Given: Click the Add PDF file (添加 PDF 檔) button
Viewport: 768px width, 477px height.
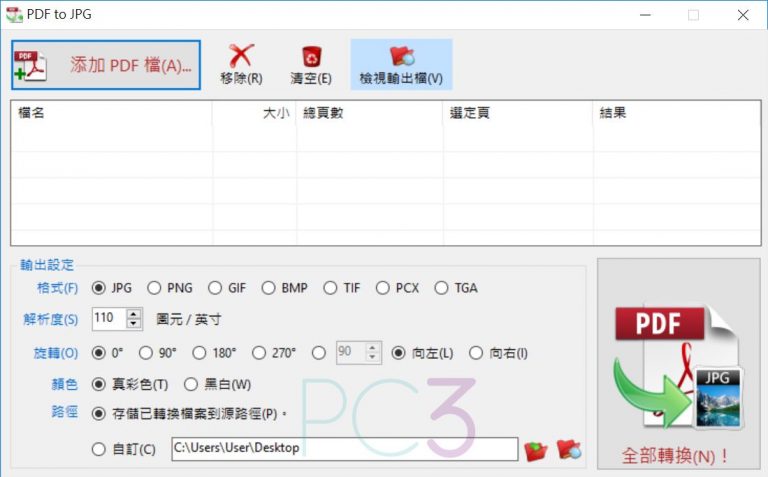Looking at the screenshot, I should pos(106,65).
